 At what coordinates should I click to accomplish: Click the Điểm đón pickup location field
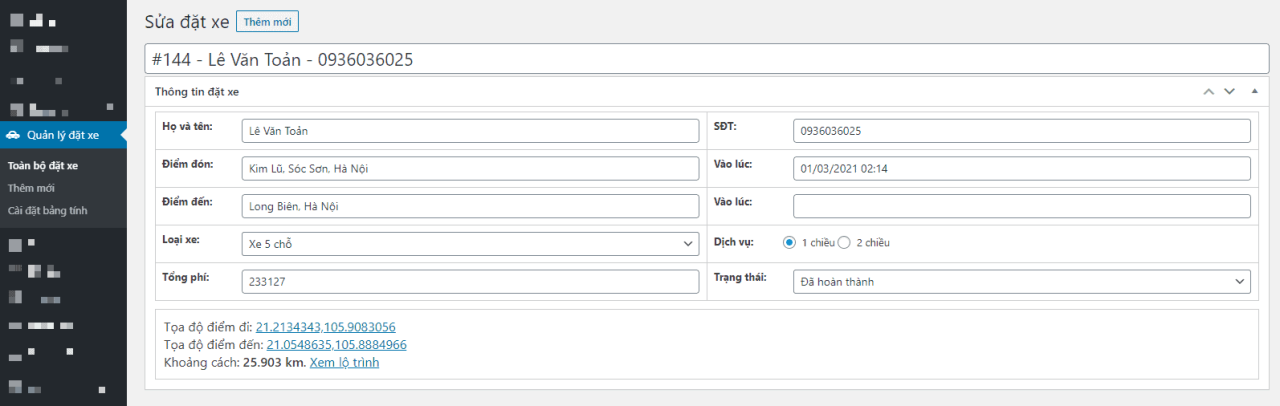pyautogui.click(x=470, y=168)
